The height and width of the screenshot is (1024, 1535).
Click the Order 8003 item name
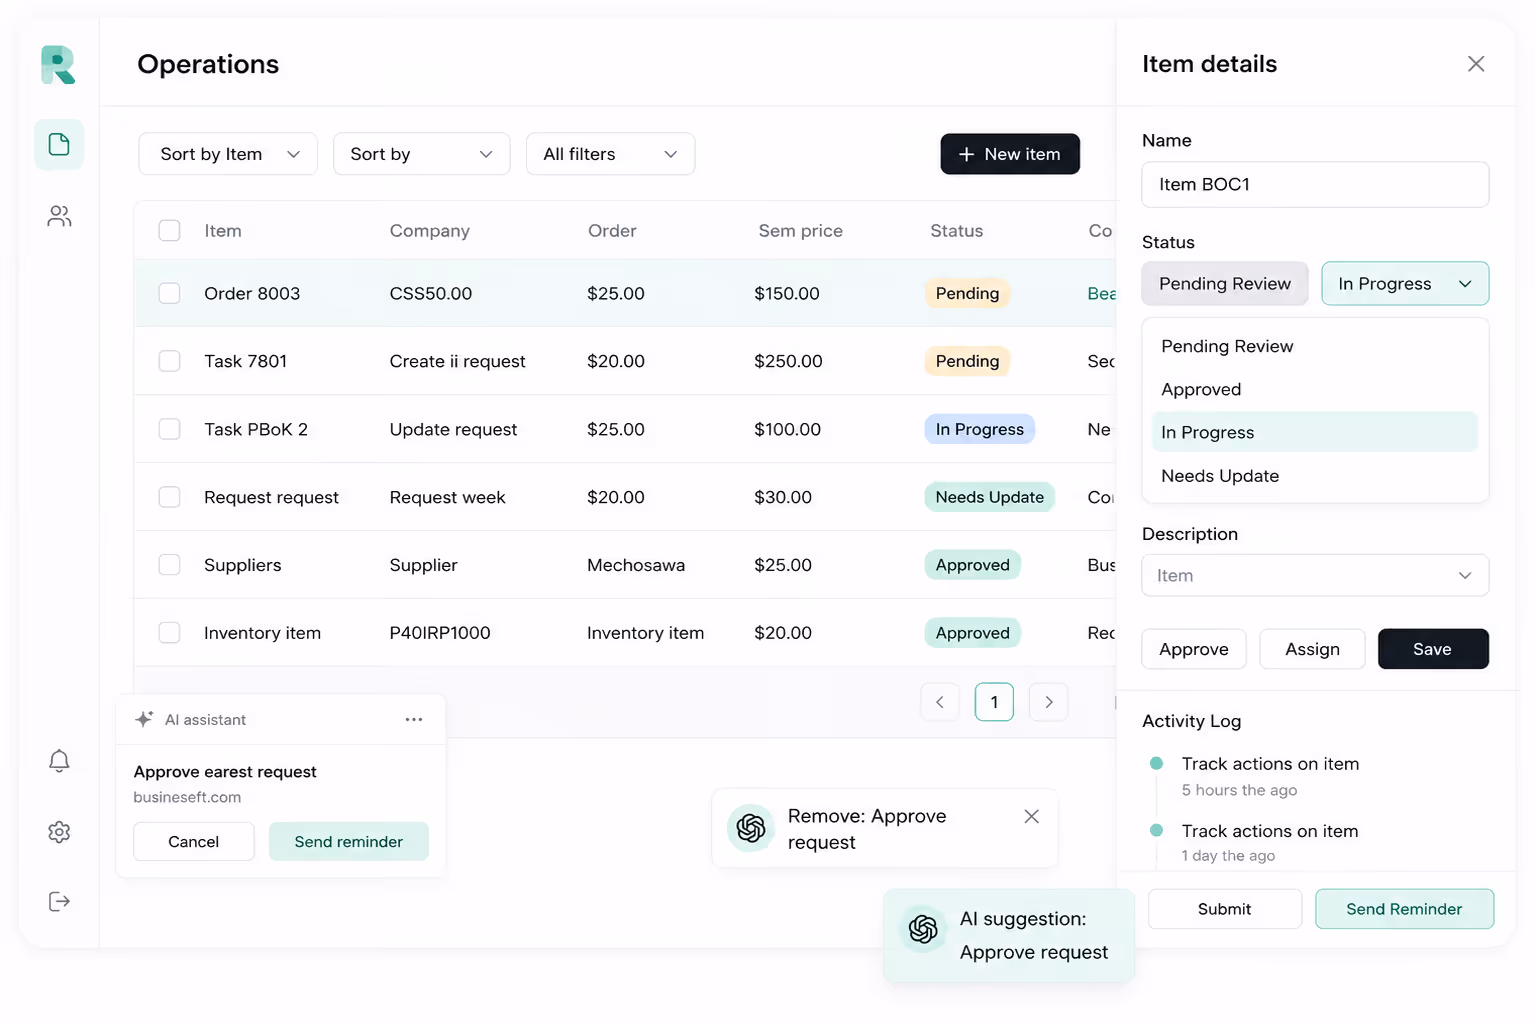252,293
